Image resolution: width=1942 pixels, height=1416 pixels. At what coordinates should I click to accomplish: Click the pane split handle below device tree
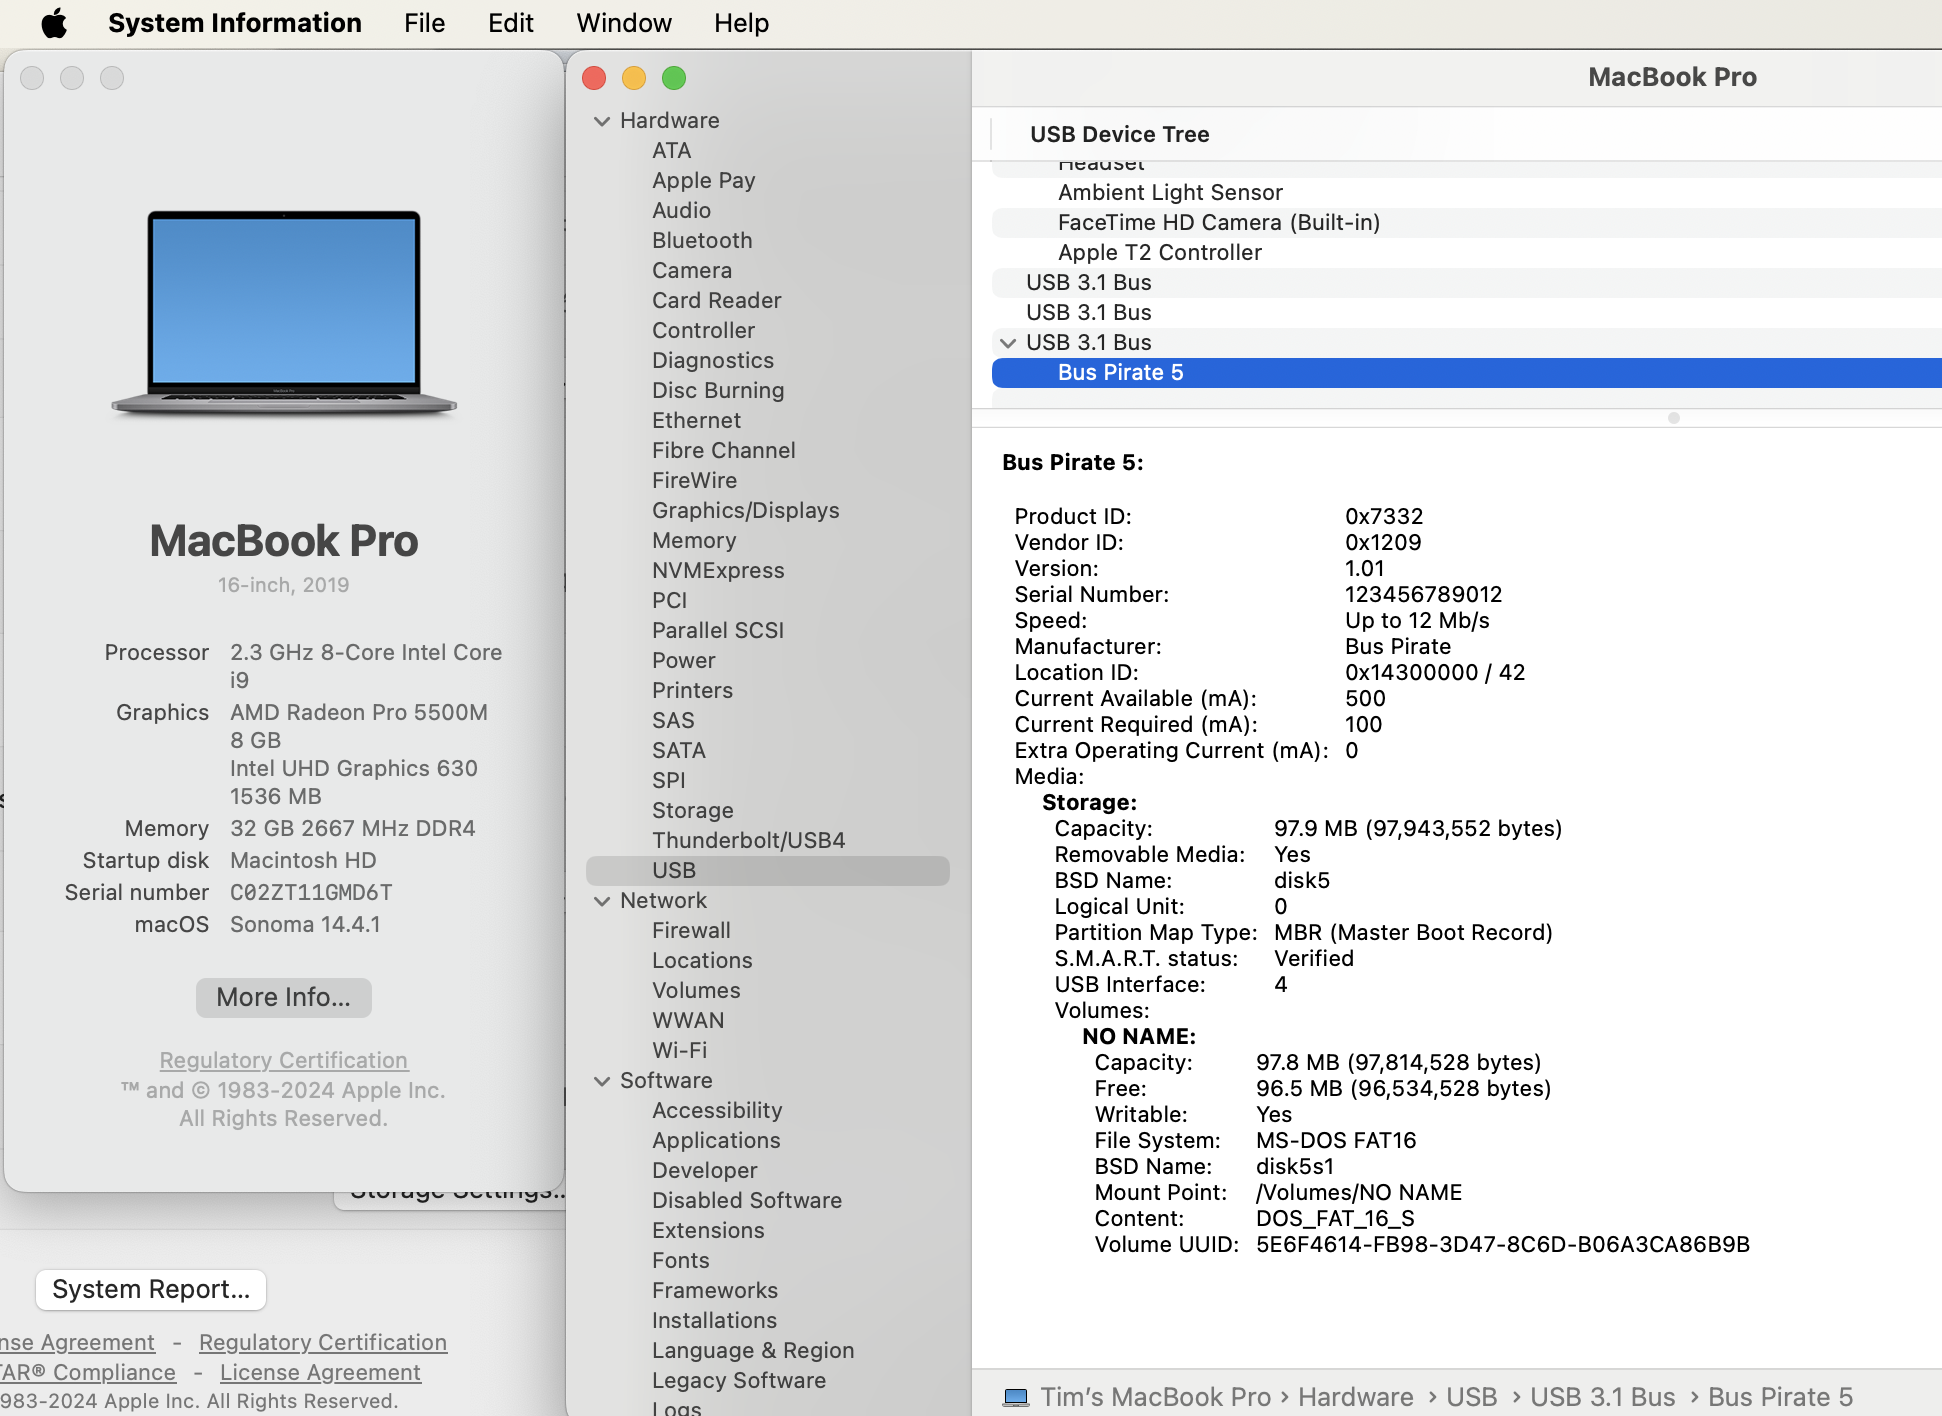(x=1673, y=418)
